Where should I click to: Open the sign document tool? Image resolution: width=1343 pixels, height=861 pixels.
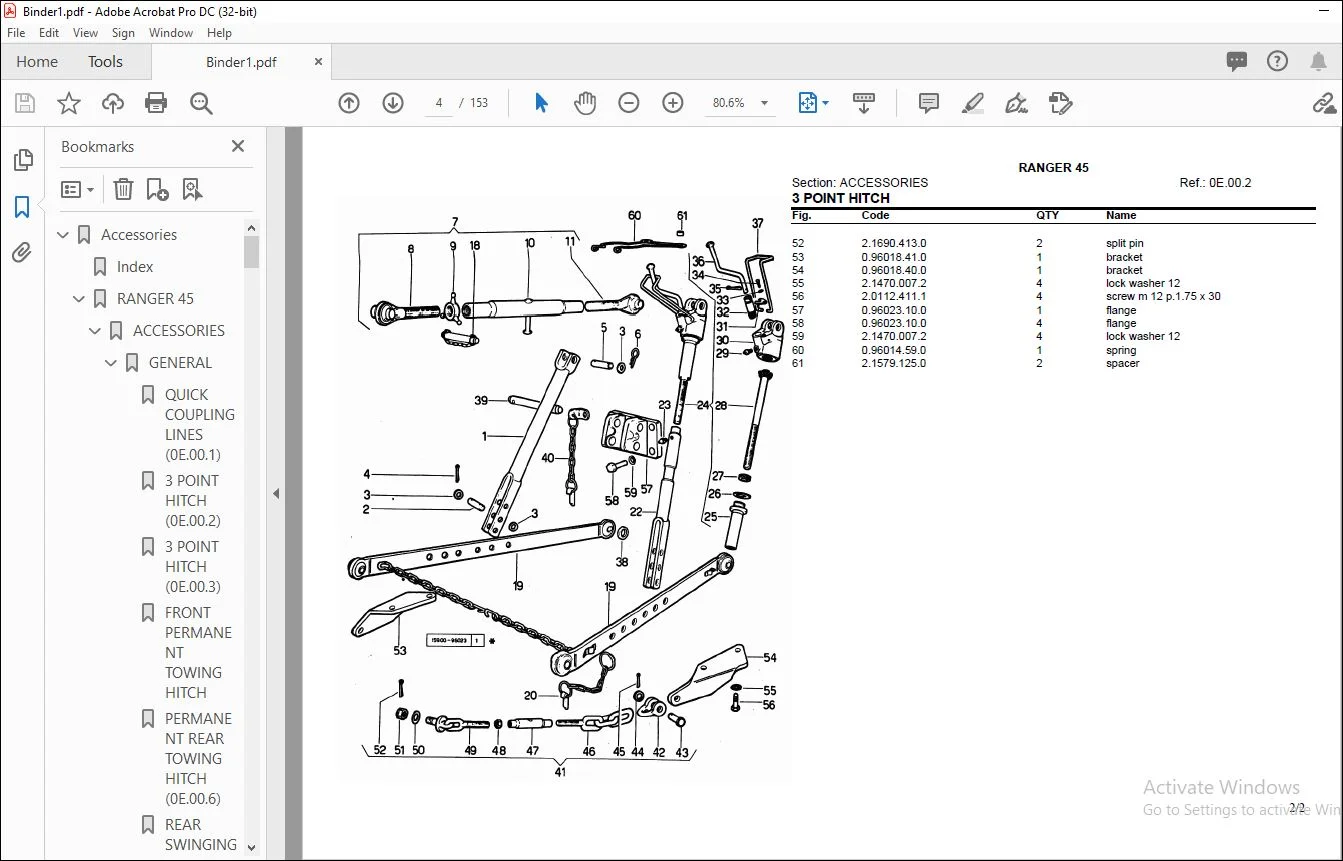1016,103
